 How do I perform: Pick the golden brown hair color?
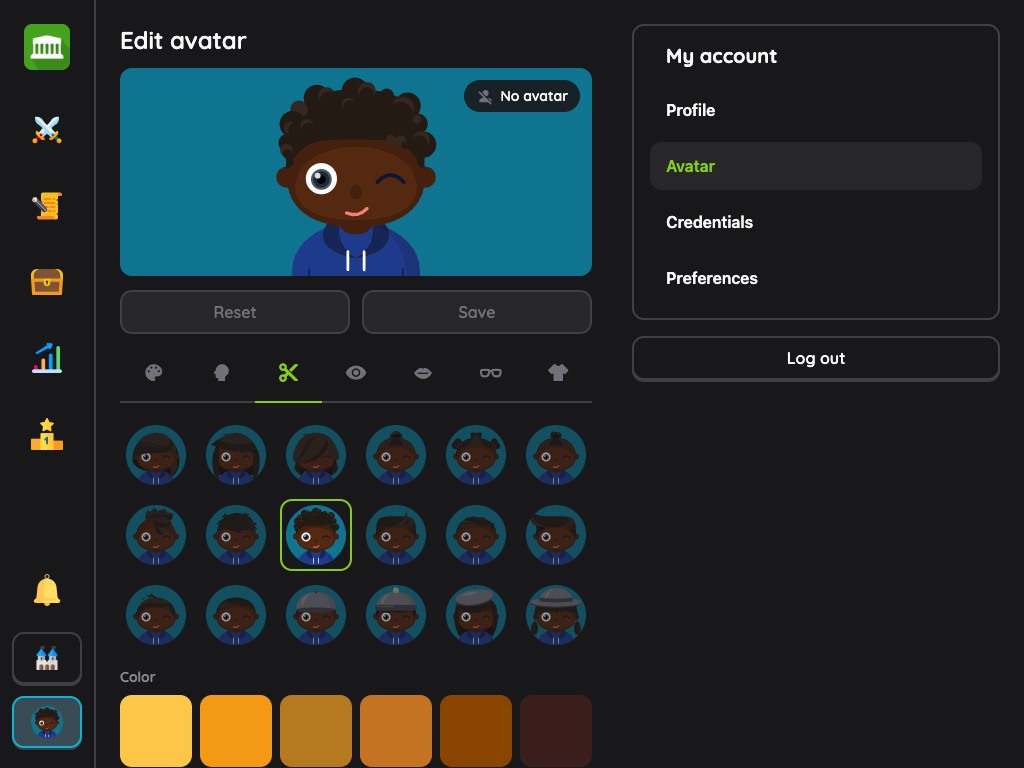[x=316, y=731]
